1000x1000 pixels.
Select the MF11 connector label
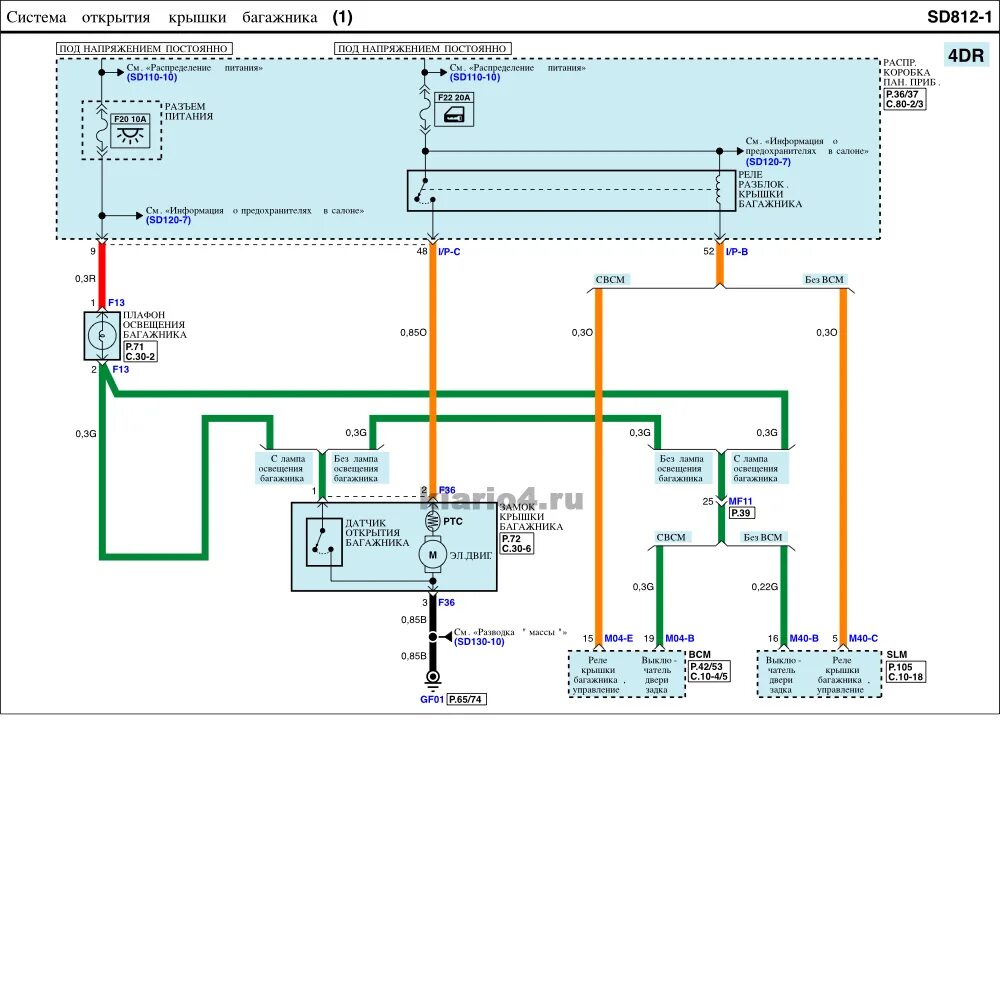tap(740, 501)
